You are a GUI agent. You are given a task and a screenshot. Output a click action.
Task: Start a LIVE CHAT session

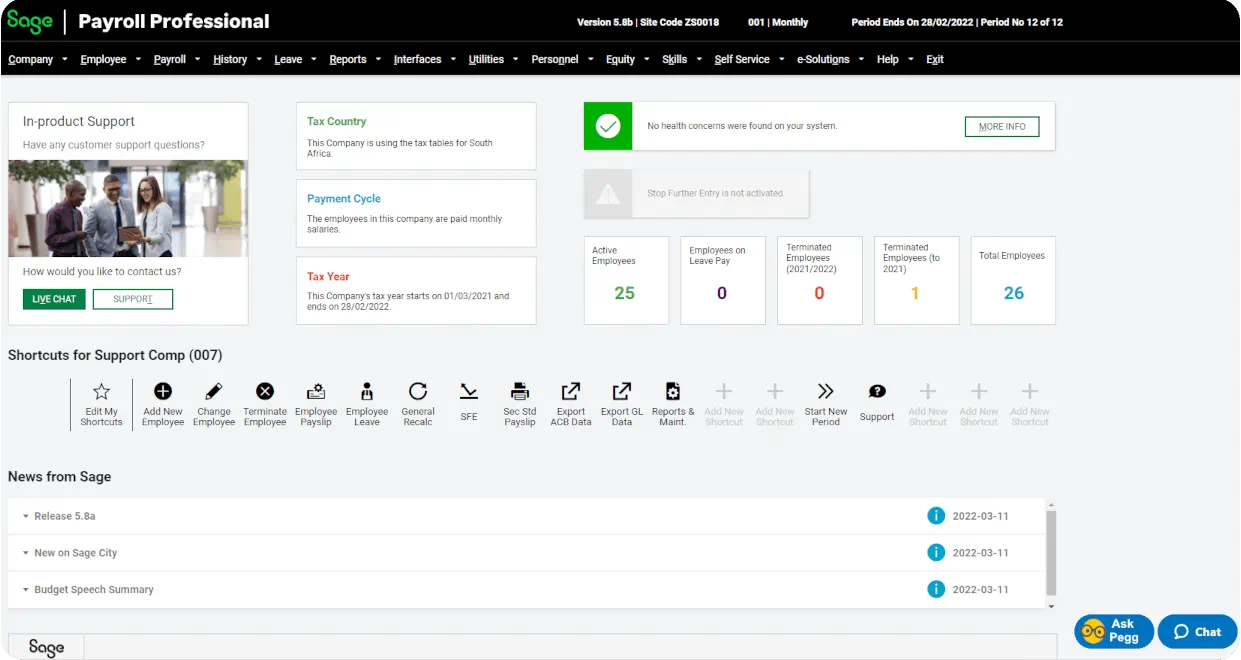click(53, 298)
